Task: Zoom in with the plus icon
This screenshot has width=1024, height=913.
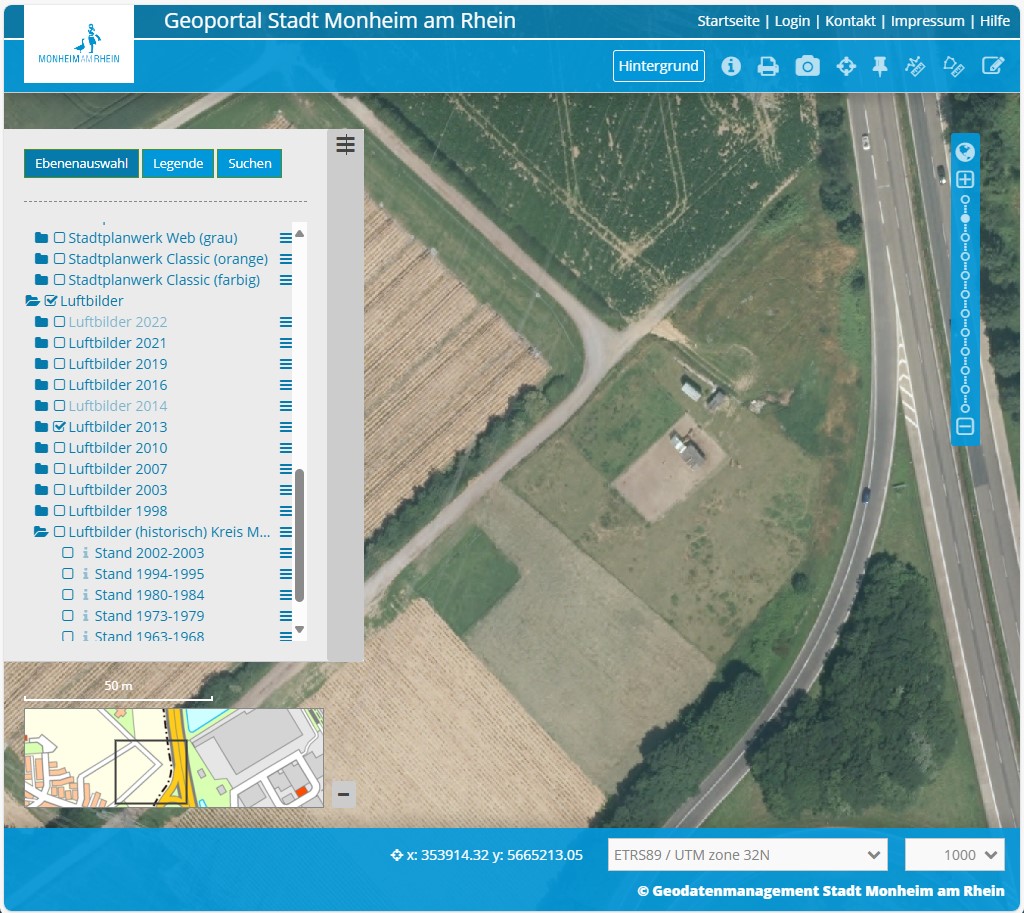Action: click(965, 180)
